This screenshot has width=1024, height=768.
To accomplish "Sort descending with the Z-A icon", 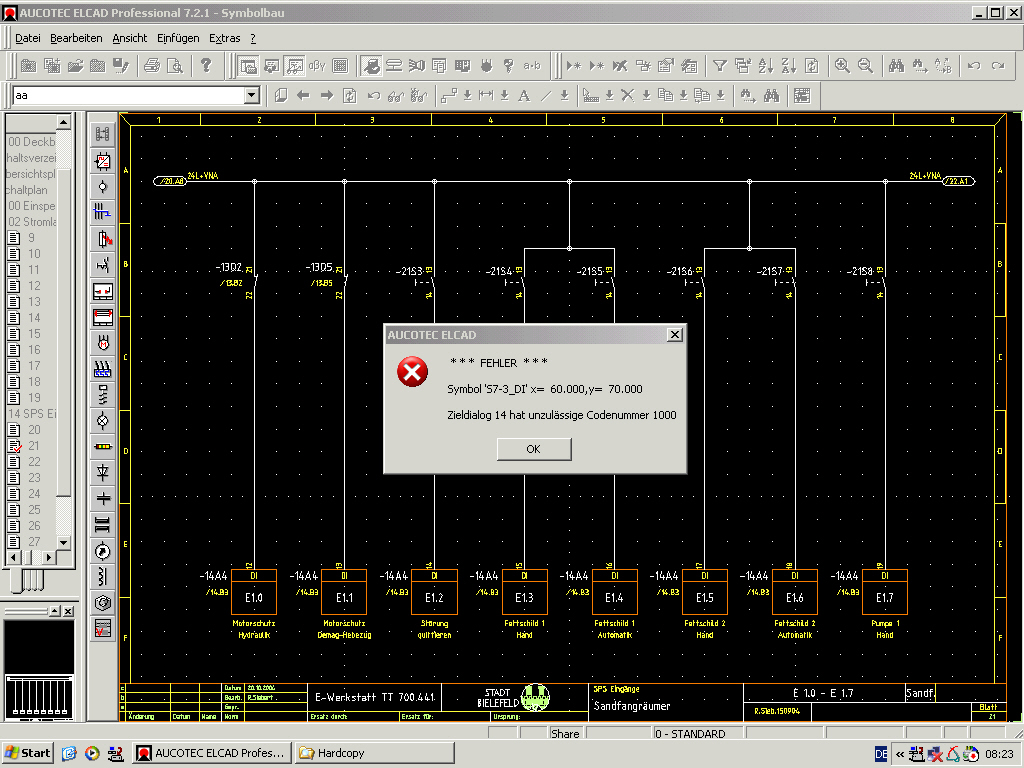I will pyautogui.click(x=789, y=65).
